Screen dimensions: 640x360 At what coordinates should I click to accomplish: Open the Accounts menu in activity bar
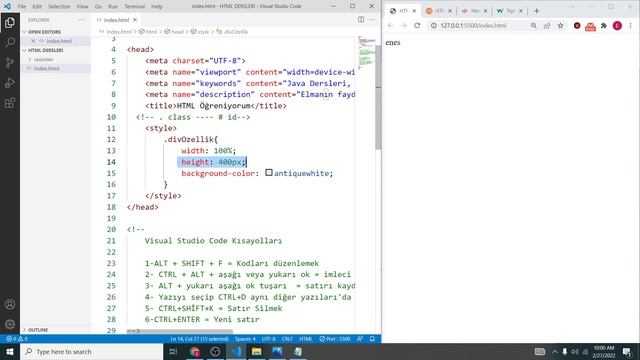(x=10, y=304)
